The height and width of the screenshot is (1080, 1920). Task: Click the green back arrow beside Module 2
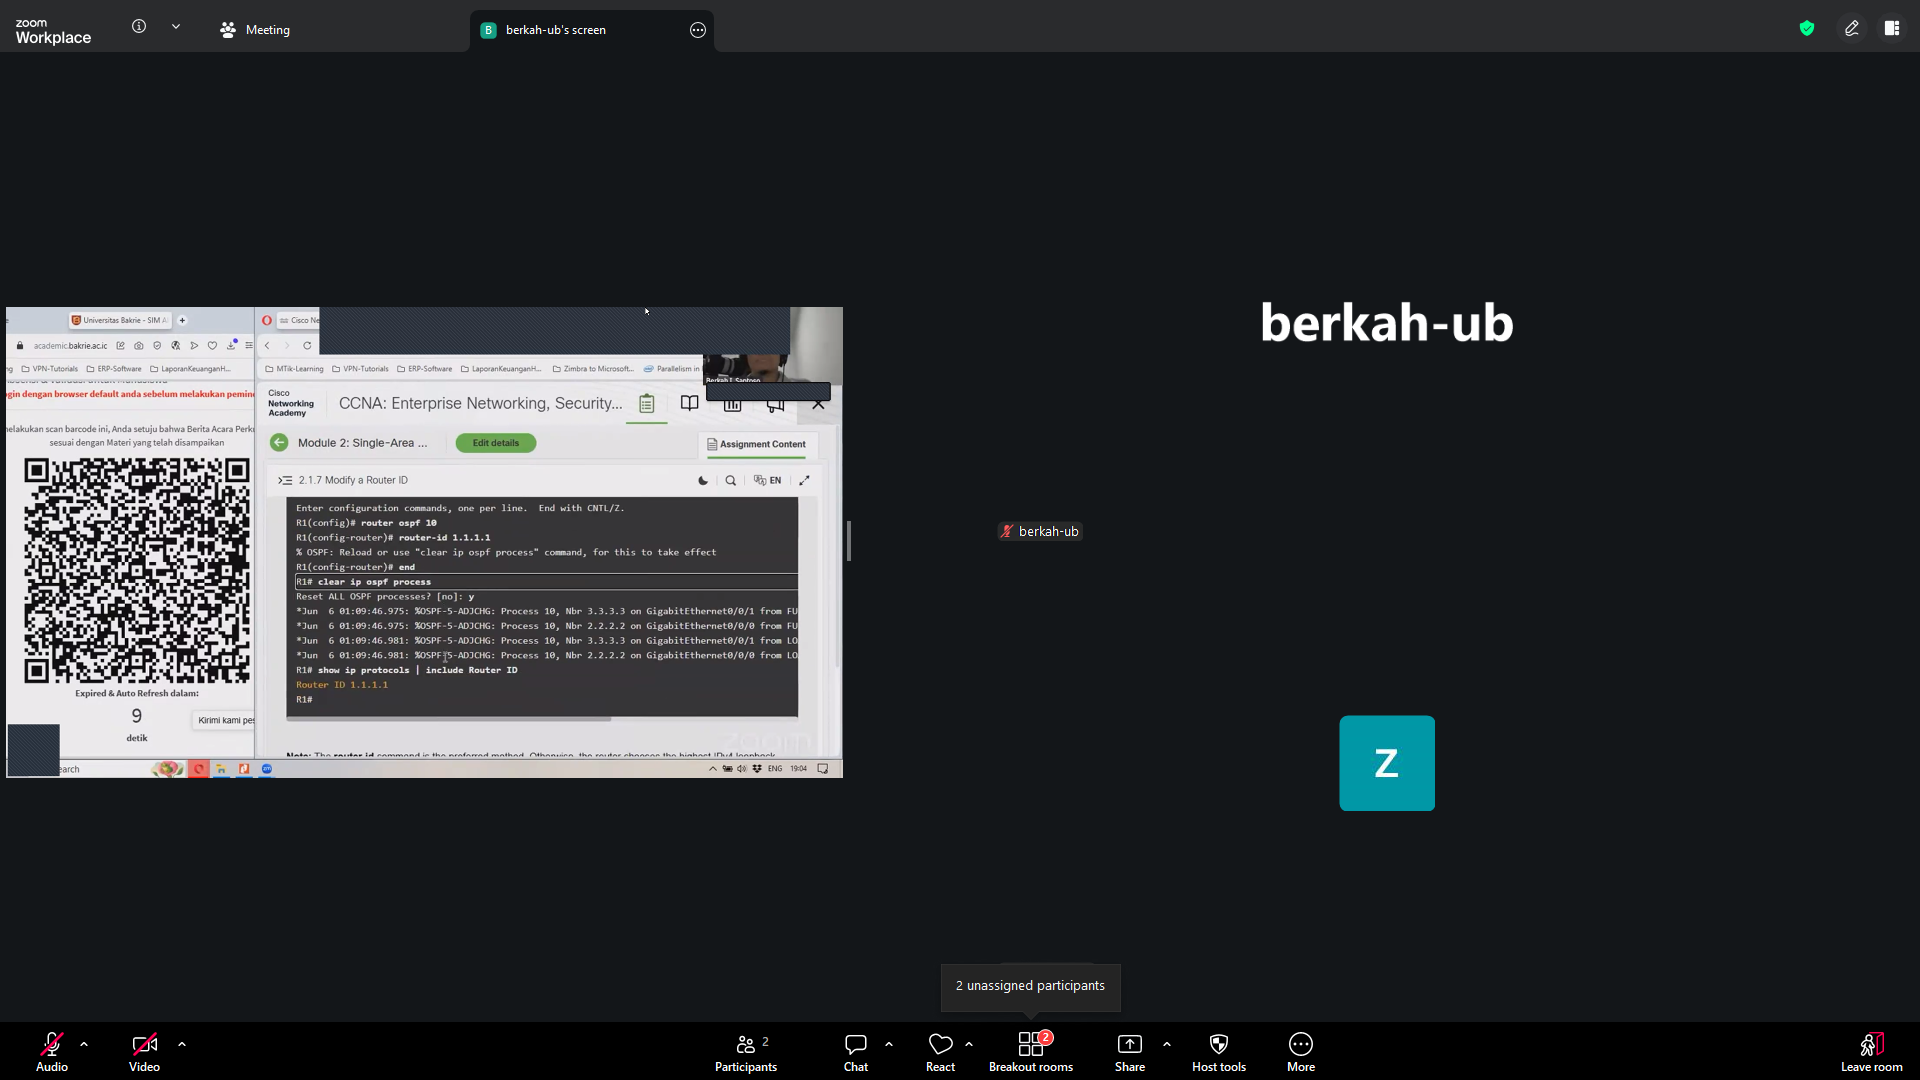tap(279, 443)
